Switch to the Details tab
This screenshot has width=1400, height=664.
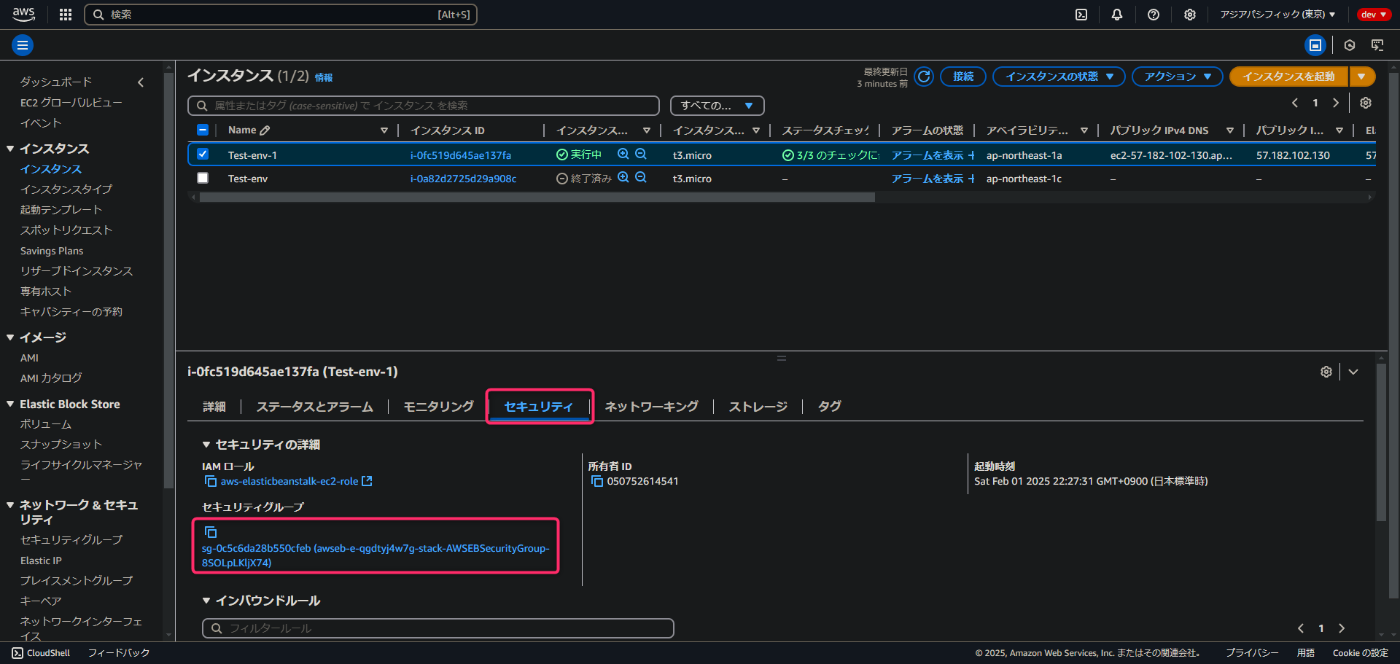coord(214,407)
